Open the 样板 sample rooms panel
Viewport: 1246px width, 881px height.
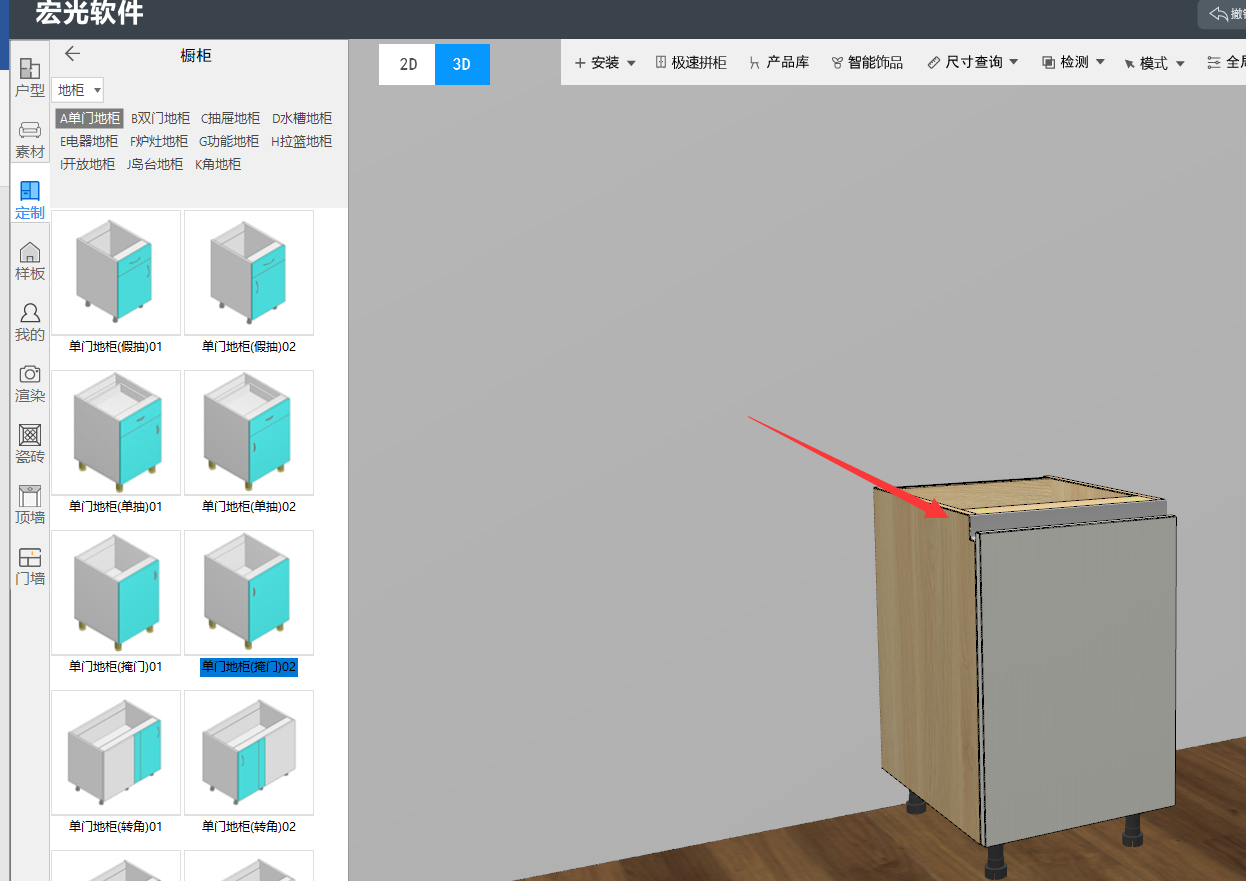pos(30,261)
